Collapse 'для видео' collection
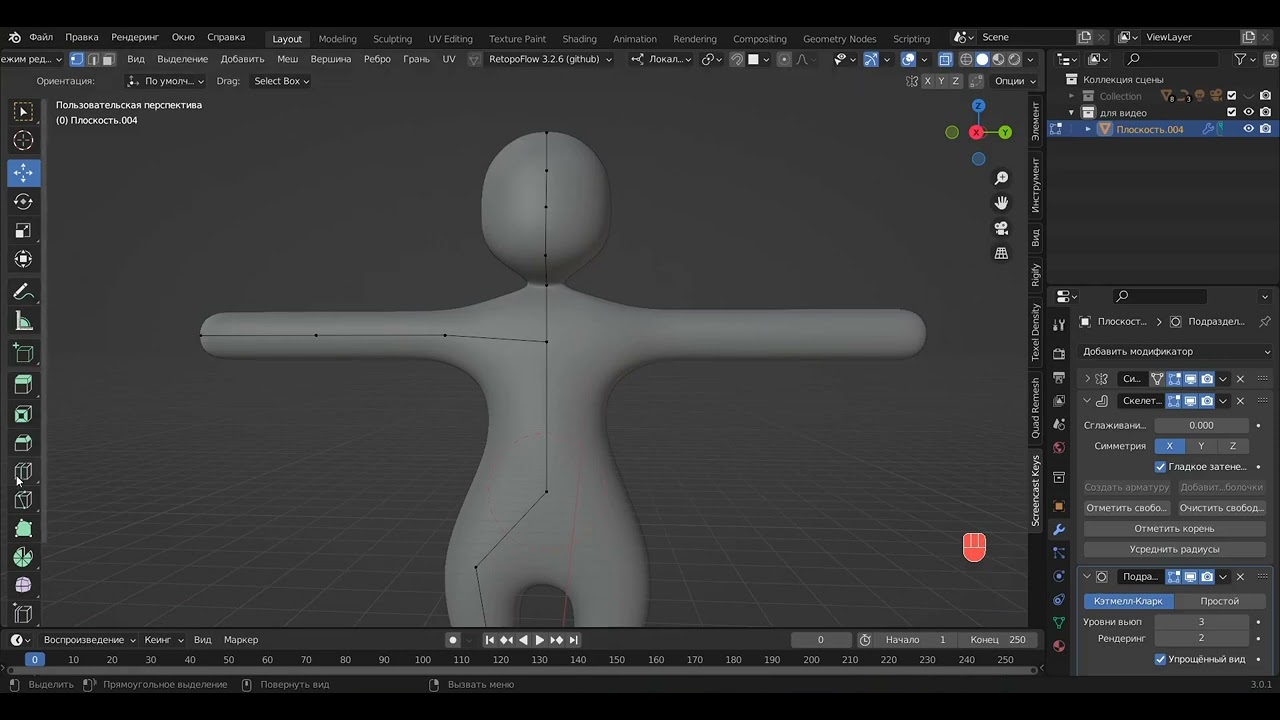 (1071, 113)
